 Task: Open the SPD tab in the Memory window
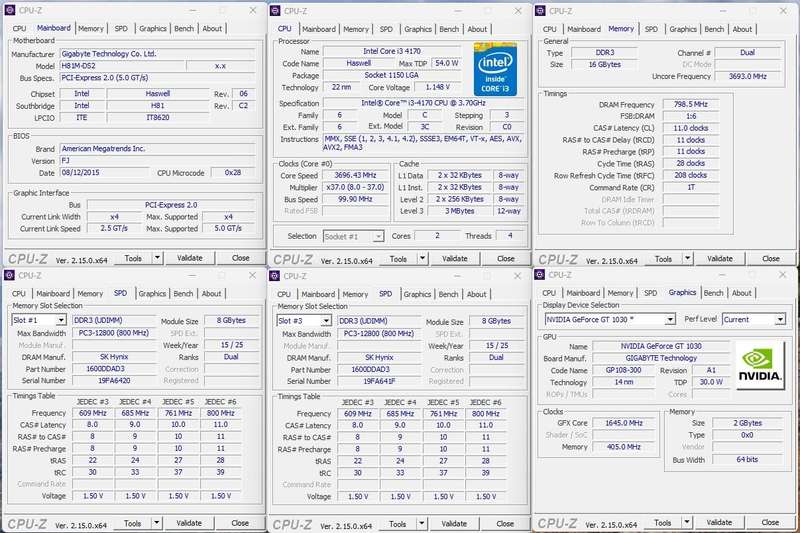pyautogui.click(x=652, y=29)
